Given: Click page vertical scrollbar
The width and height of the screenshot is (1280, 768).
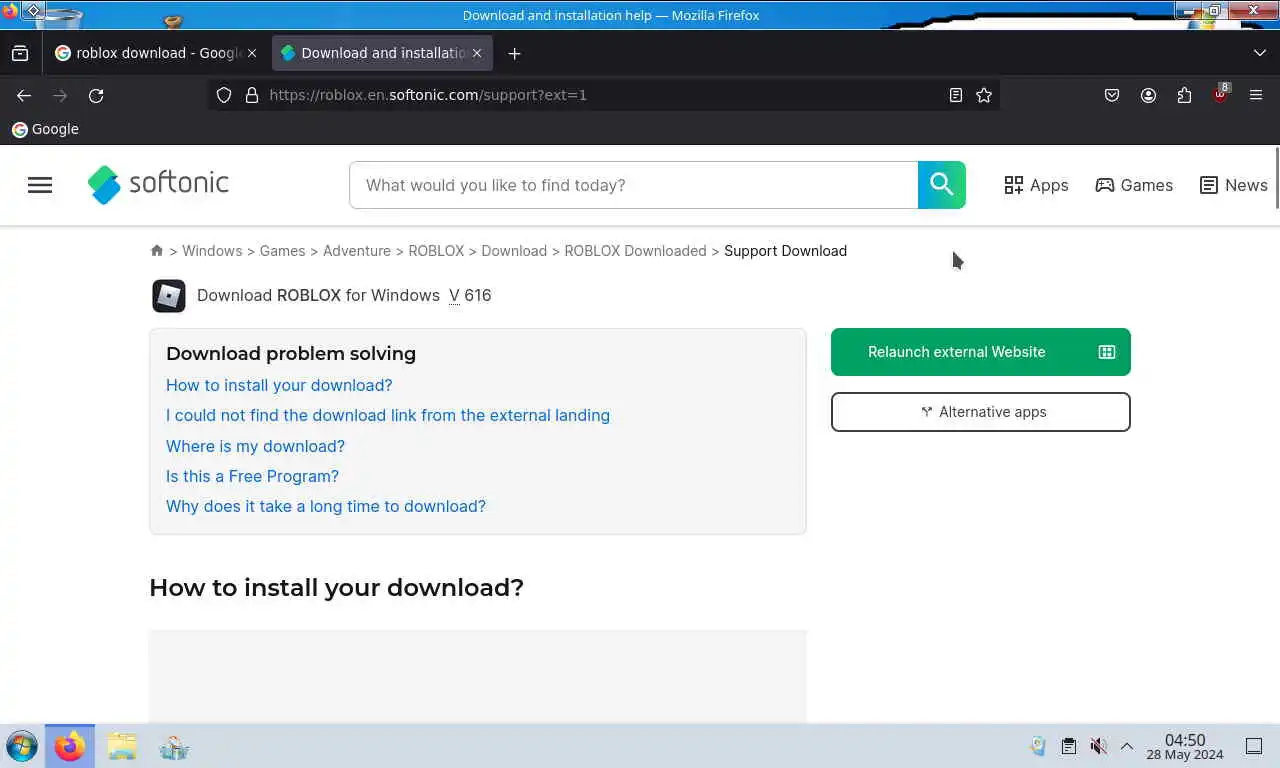Looking at the screenshot, I should [1276, 178].
